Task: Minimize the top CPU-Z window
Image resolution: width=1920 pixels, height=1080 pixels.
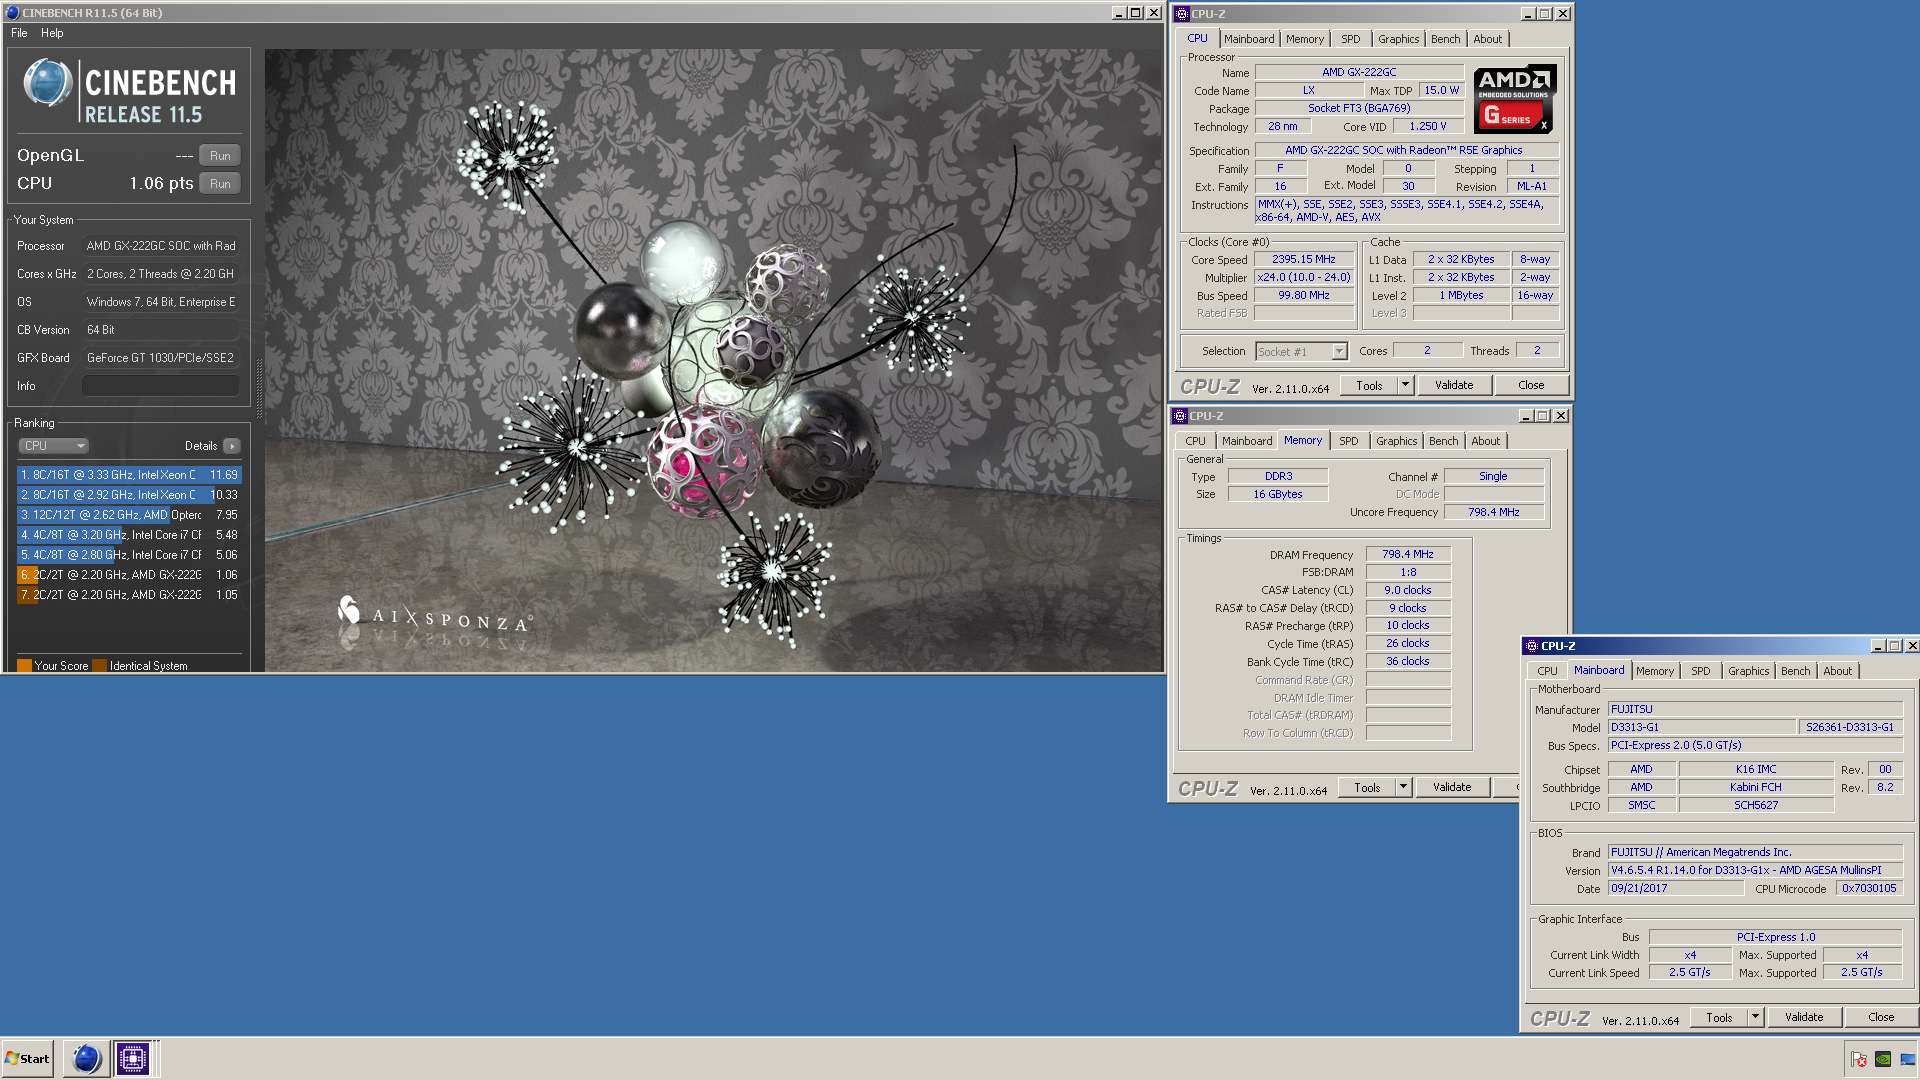Action: [x=1527, y=14]
